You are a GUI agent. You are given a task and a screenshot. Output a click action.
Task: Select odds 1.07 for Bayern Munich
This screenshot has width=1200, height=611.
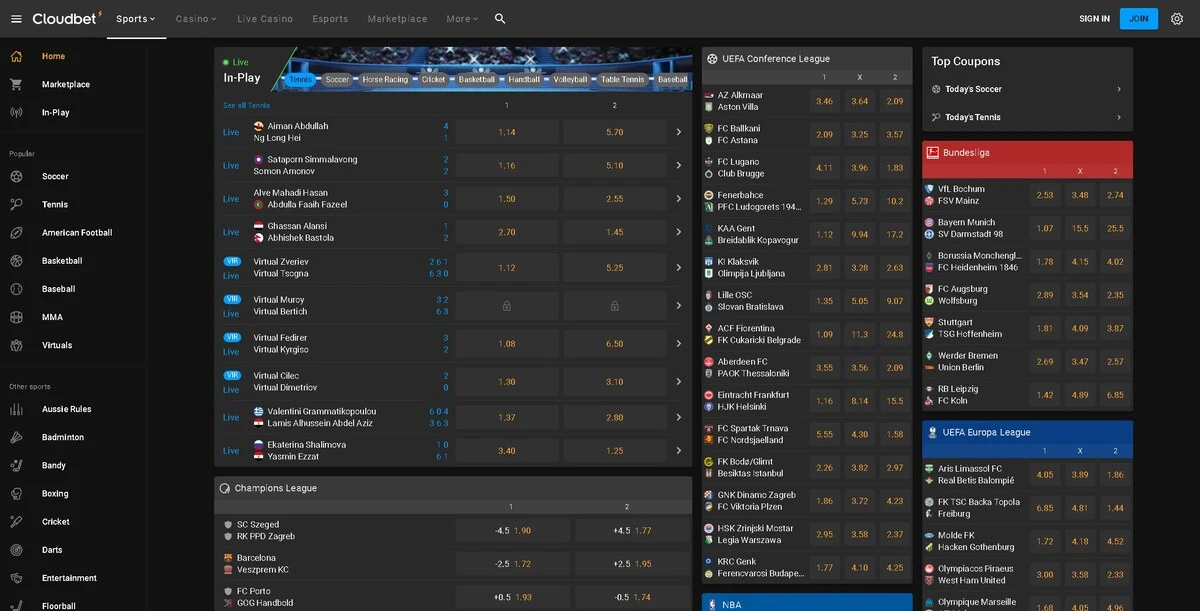[1045, 228]
